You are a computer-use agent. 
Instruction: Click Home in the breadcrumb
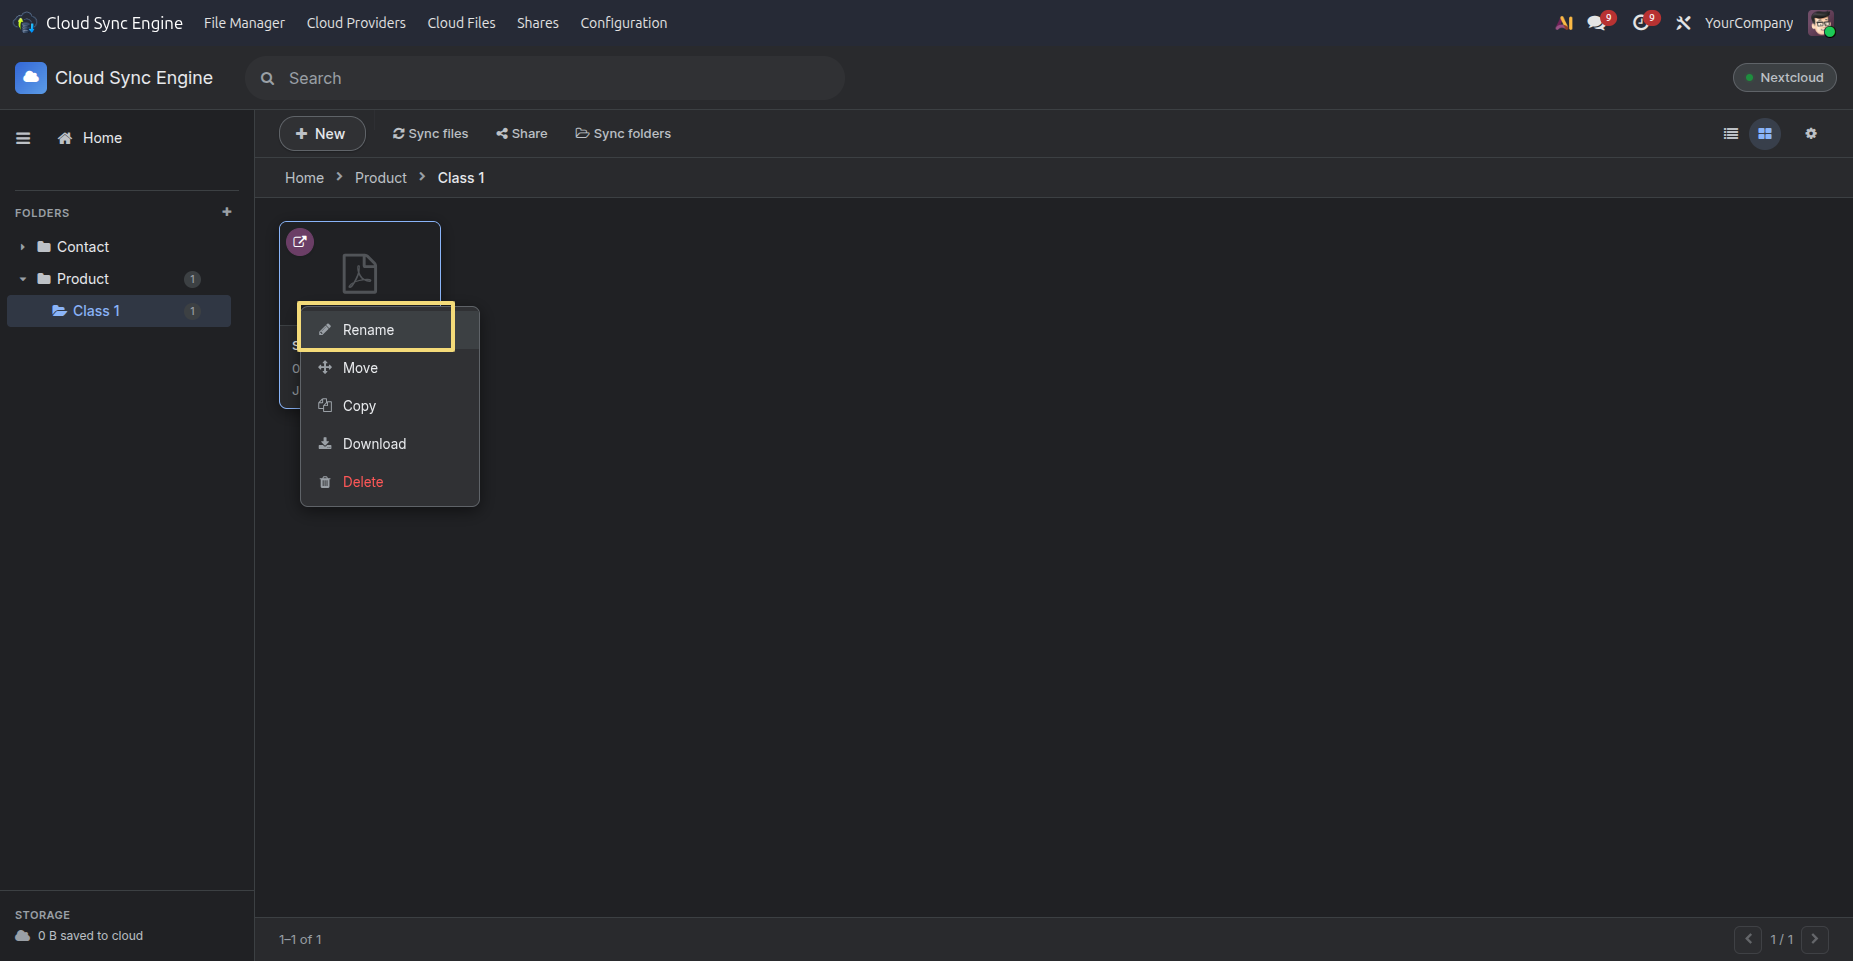click(x=304, y=178)
